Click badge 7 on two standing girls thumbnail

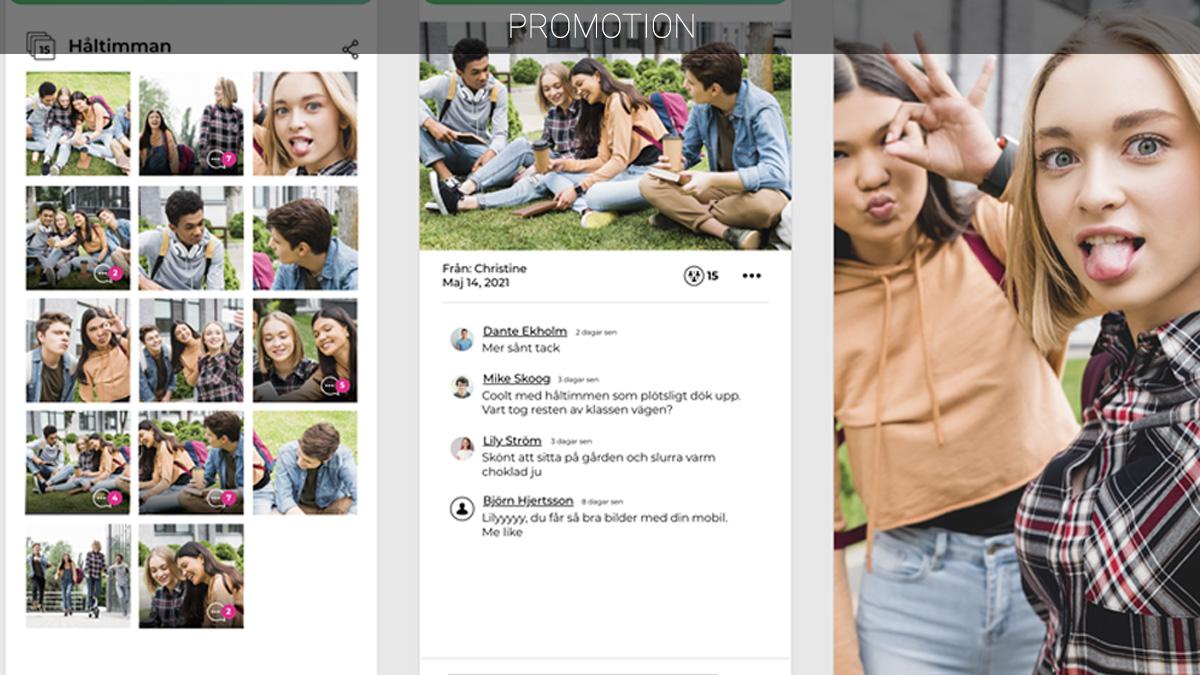coord(221,159)
